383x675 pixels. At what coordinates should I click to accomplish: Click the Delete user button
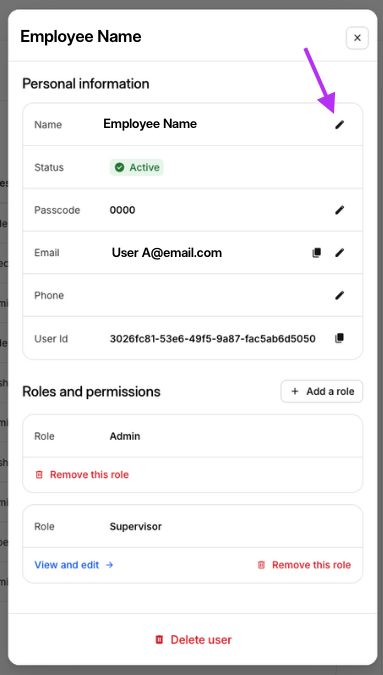[193, 640]
